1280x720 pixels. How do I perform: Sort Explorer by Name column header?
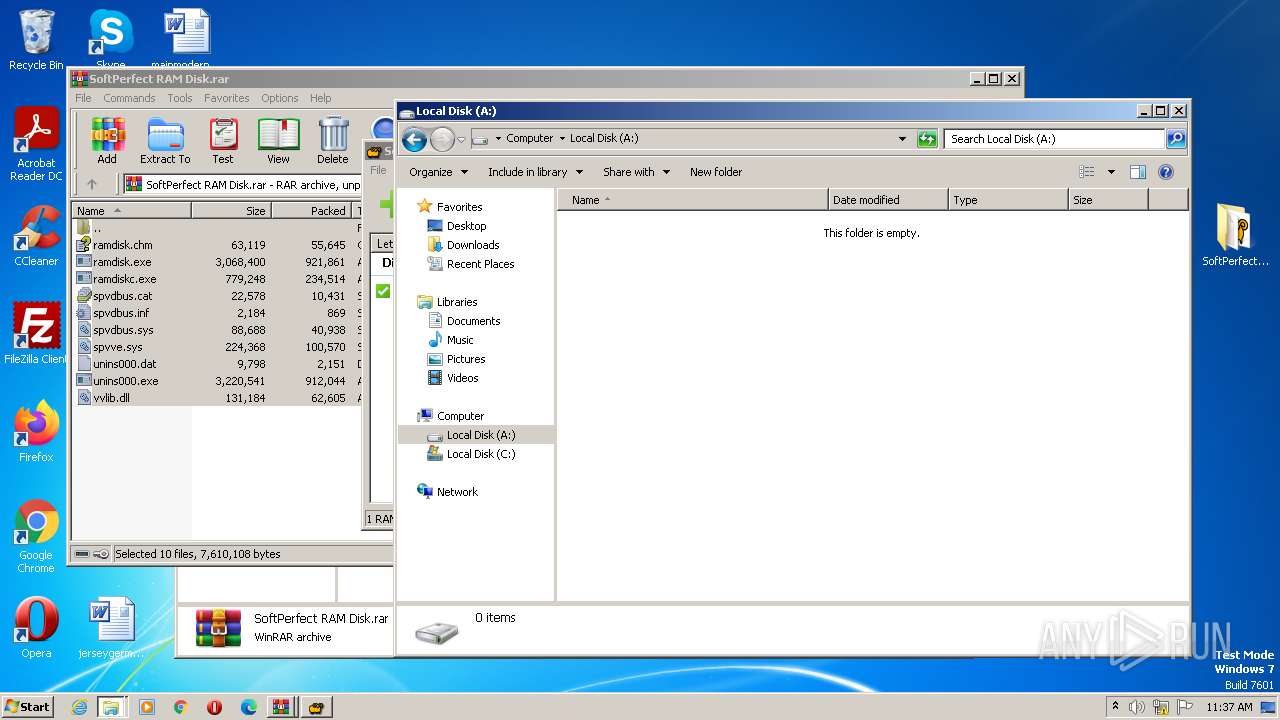(692, 200)
